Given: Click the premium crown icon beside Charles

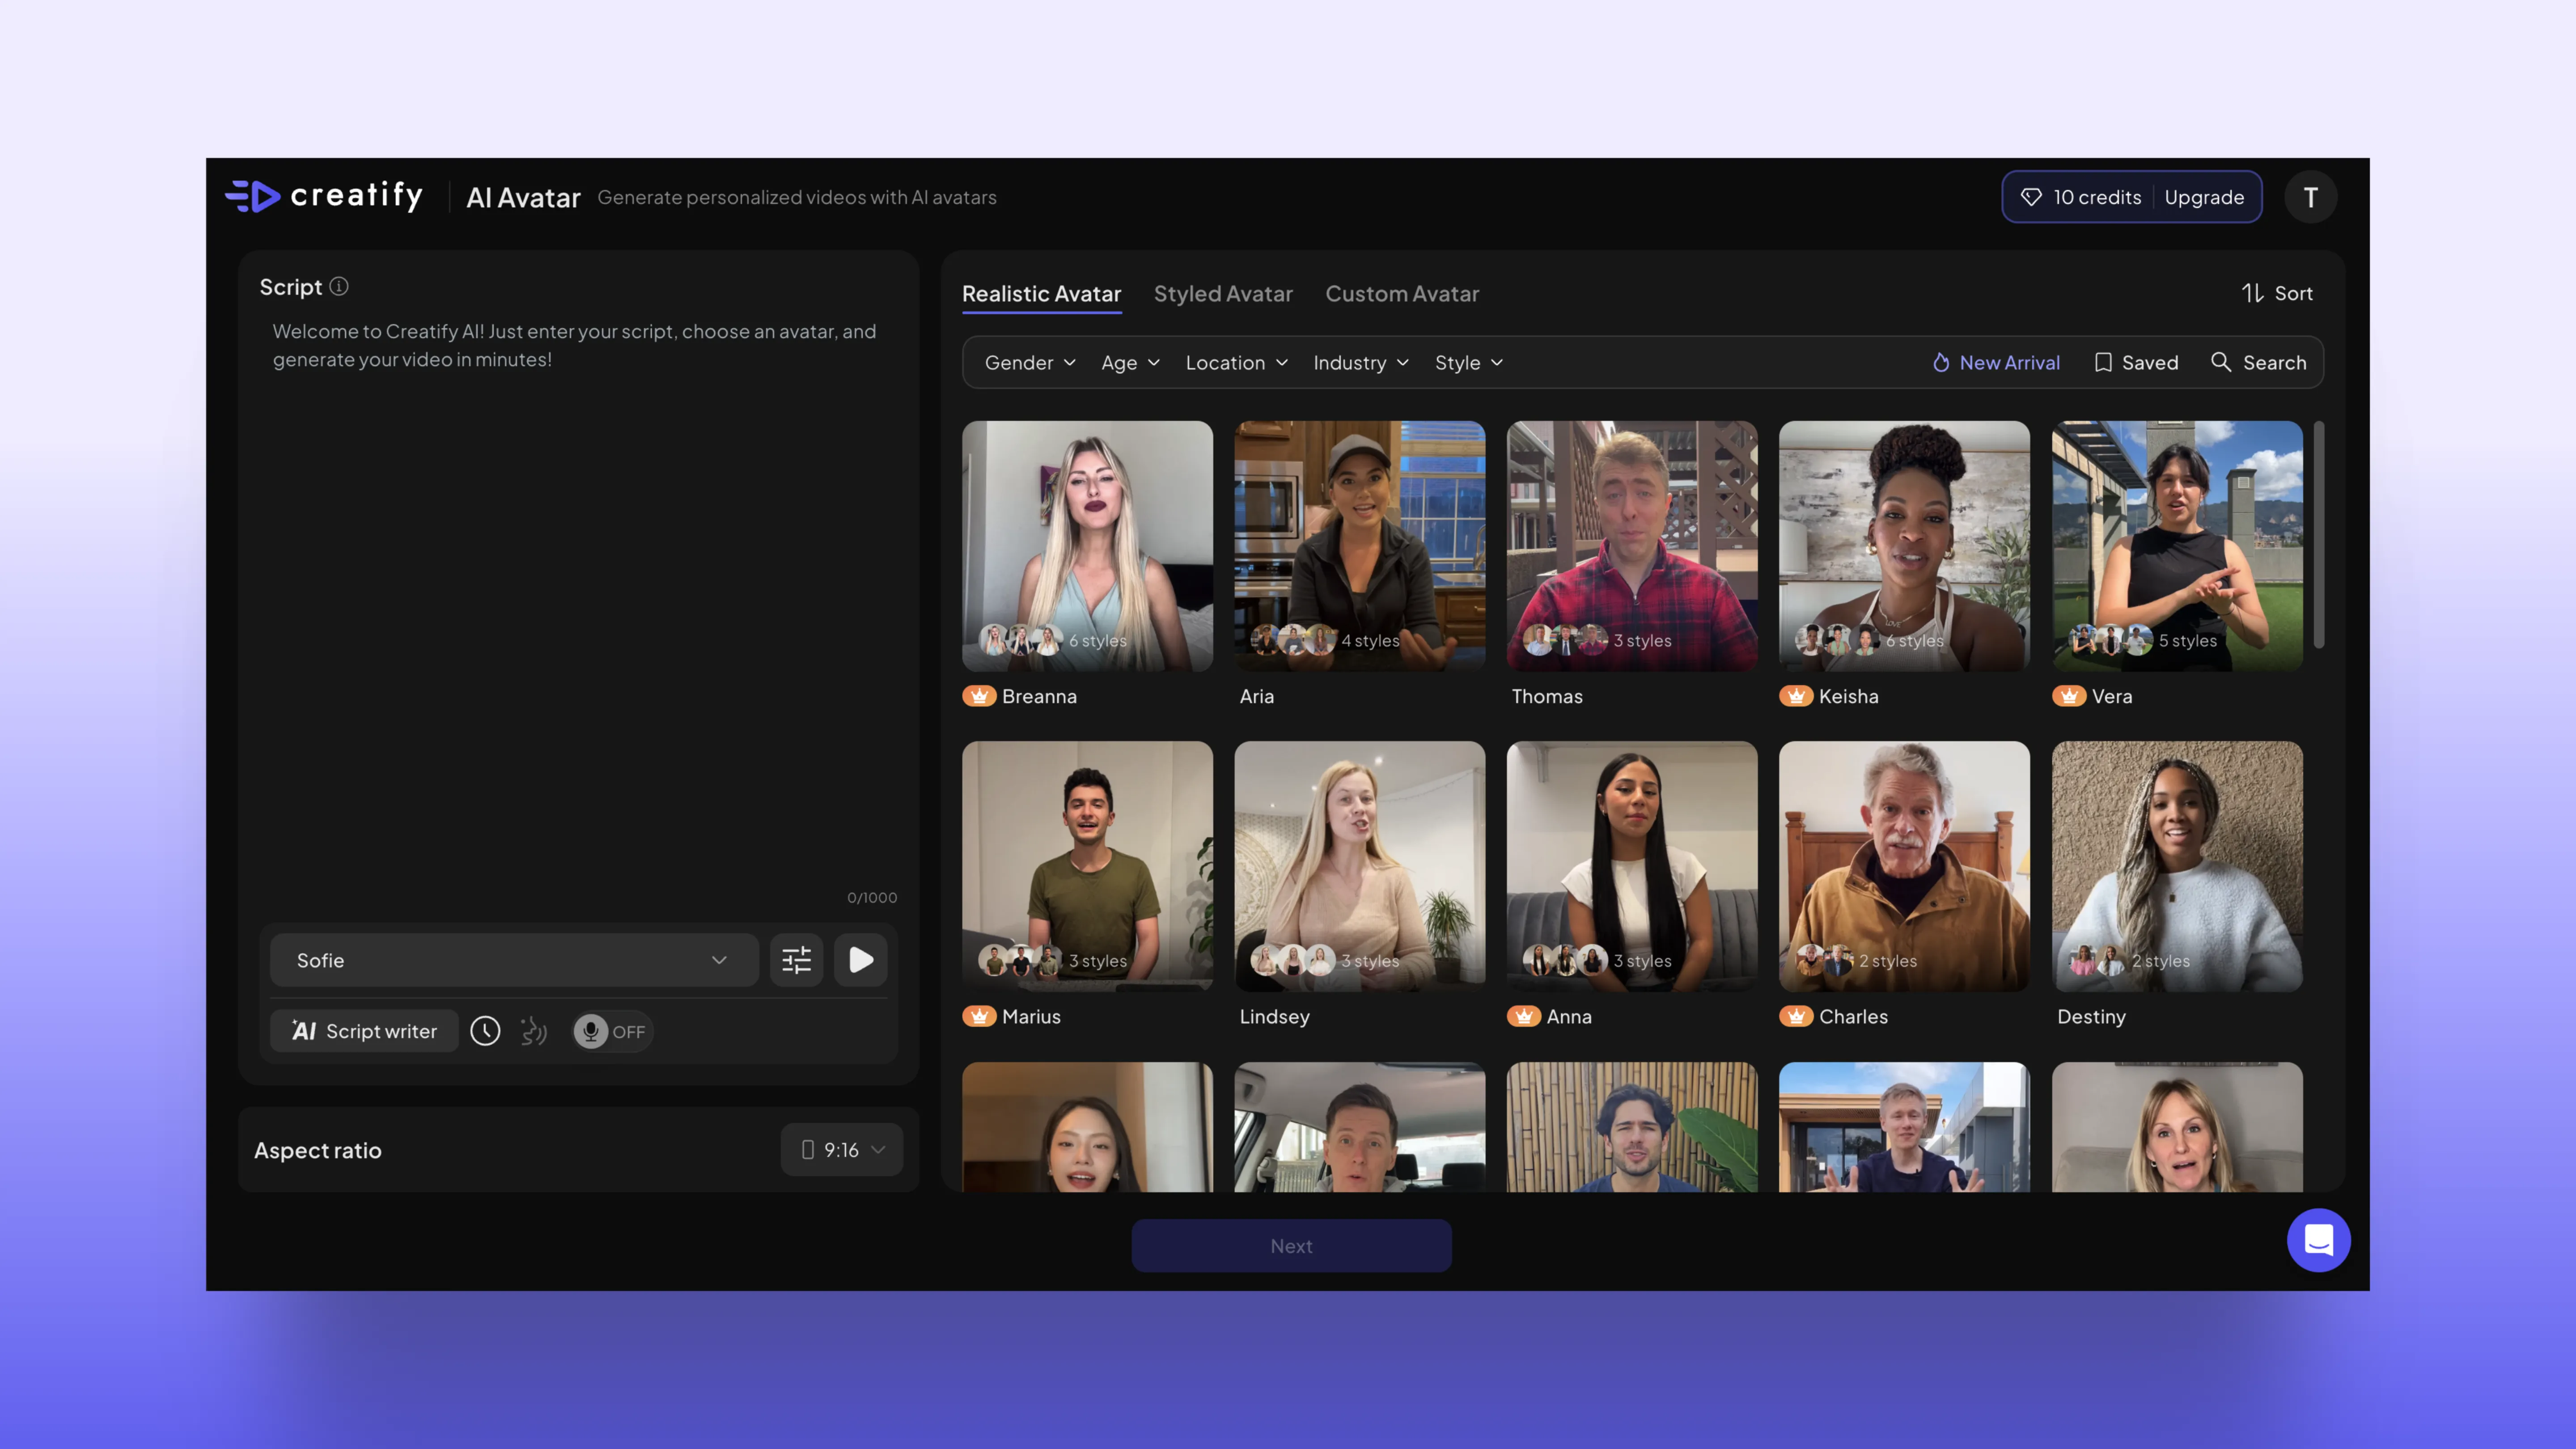Looking at the screenshot, I should (x=1796, y=1016).
